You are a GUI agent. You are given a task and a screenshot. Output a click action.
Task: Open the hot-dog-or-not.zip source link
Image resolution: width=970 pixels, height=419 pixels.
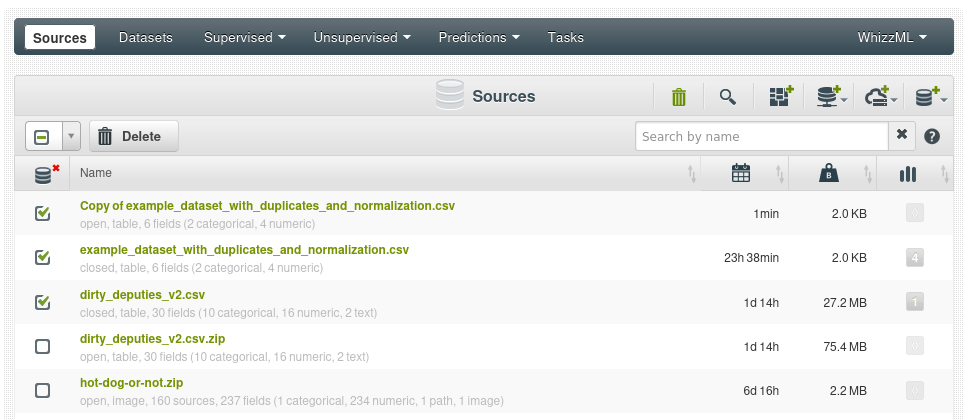pos(131,382)
